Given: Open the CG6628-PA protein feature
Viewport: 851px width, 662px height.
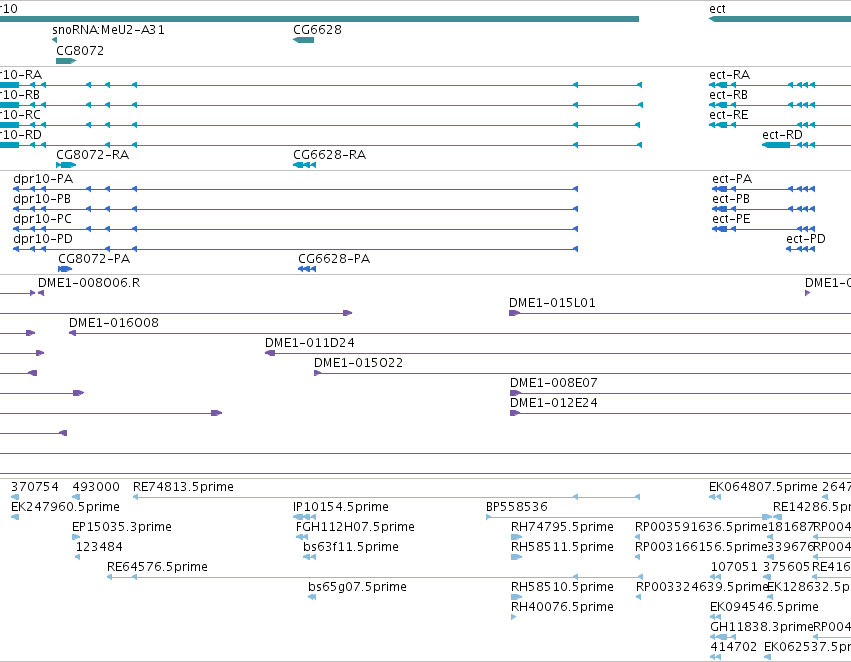Looking at the screenshot, I should tap(307, 269).
